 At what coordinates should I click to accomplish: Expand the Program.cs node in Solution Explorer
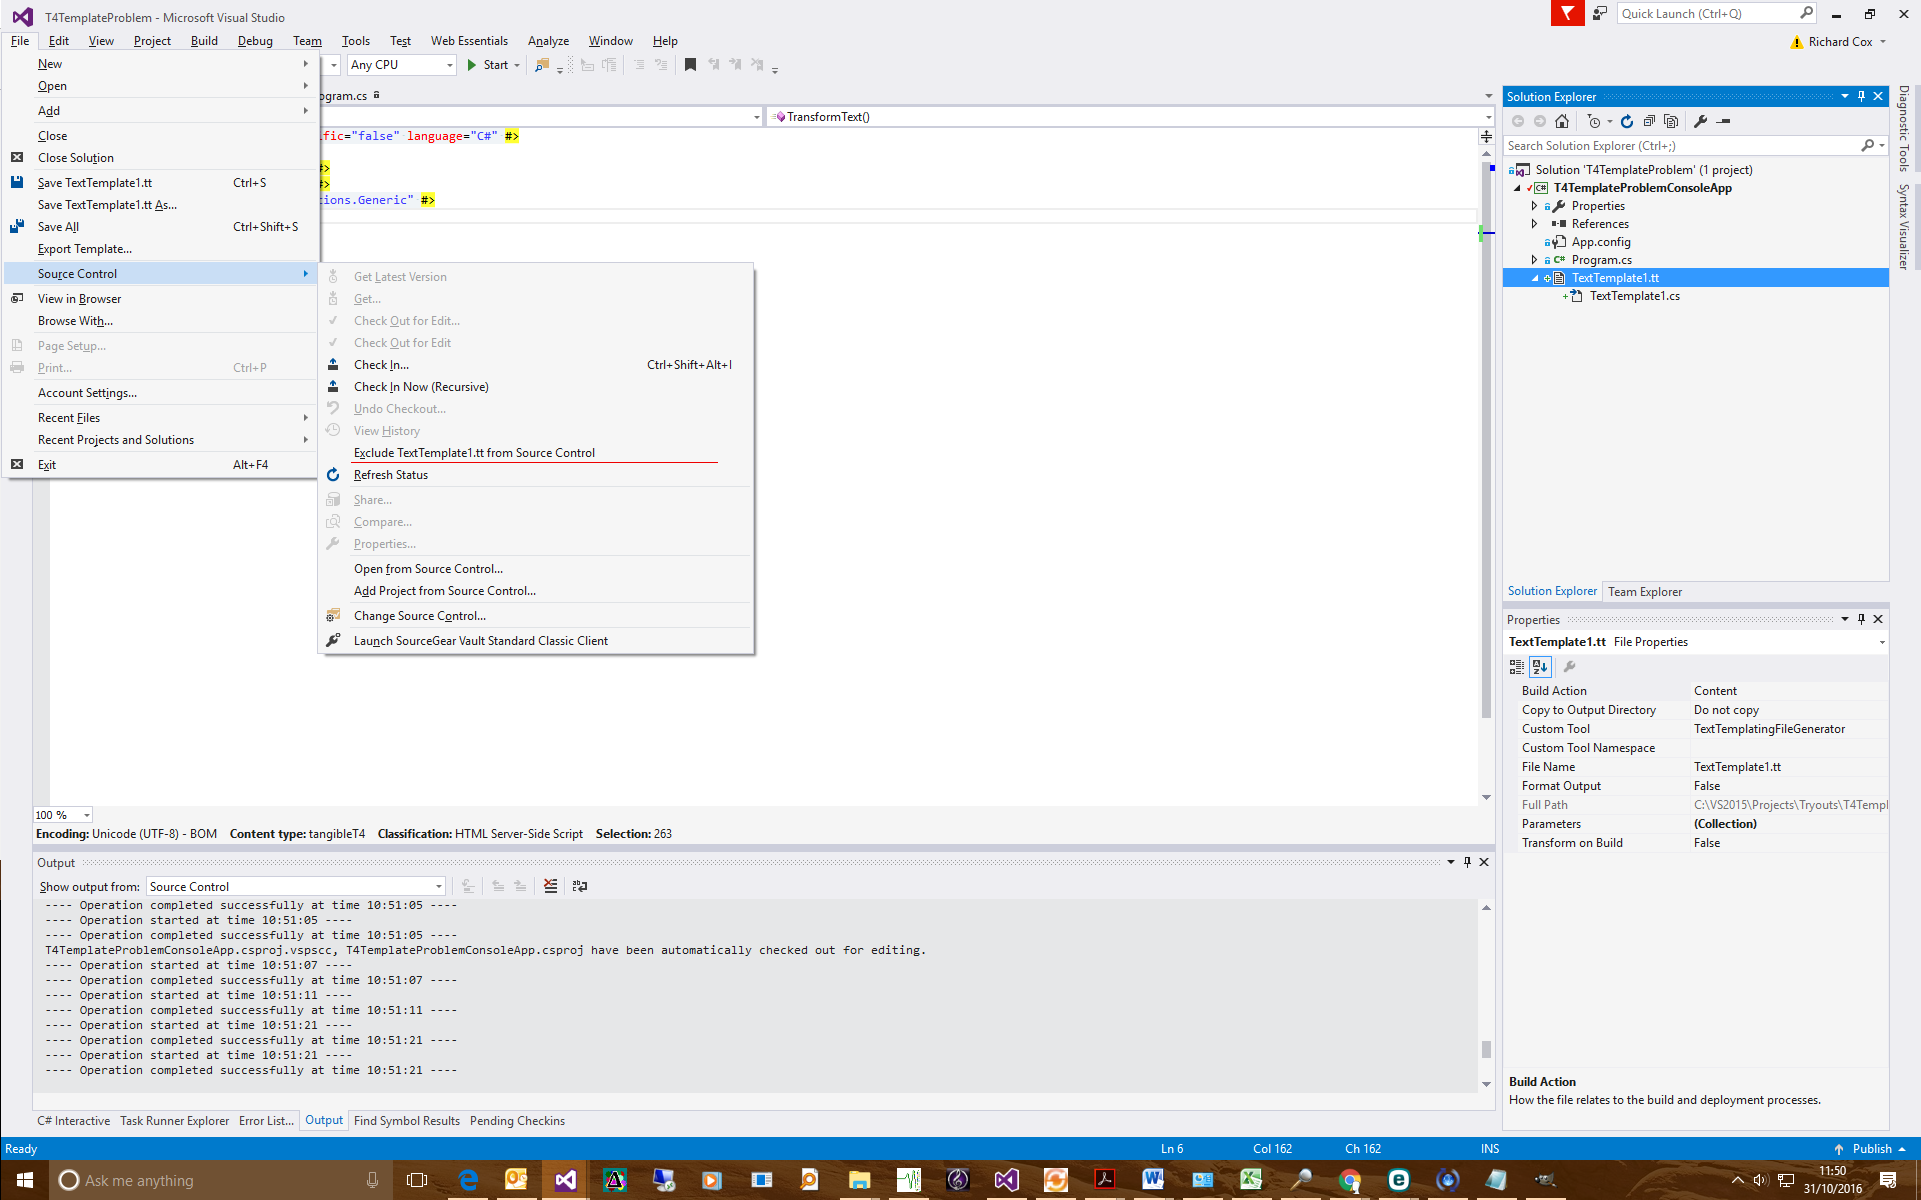click(1534, 260)
